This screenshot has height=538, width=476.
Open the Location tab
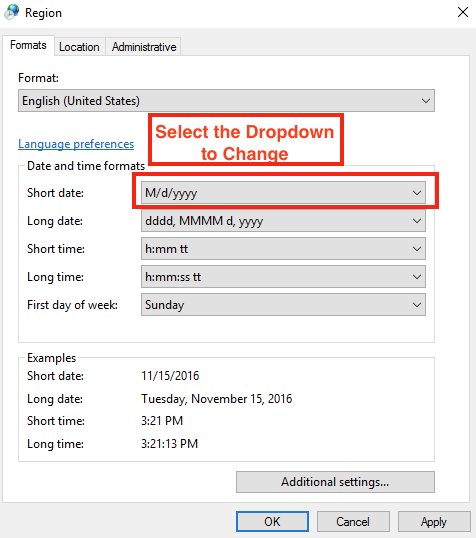point(79,47)
